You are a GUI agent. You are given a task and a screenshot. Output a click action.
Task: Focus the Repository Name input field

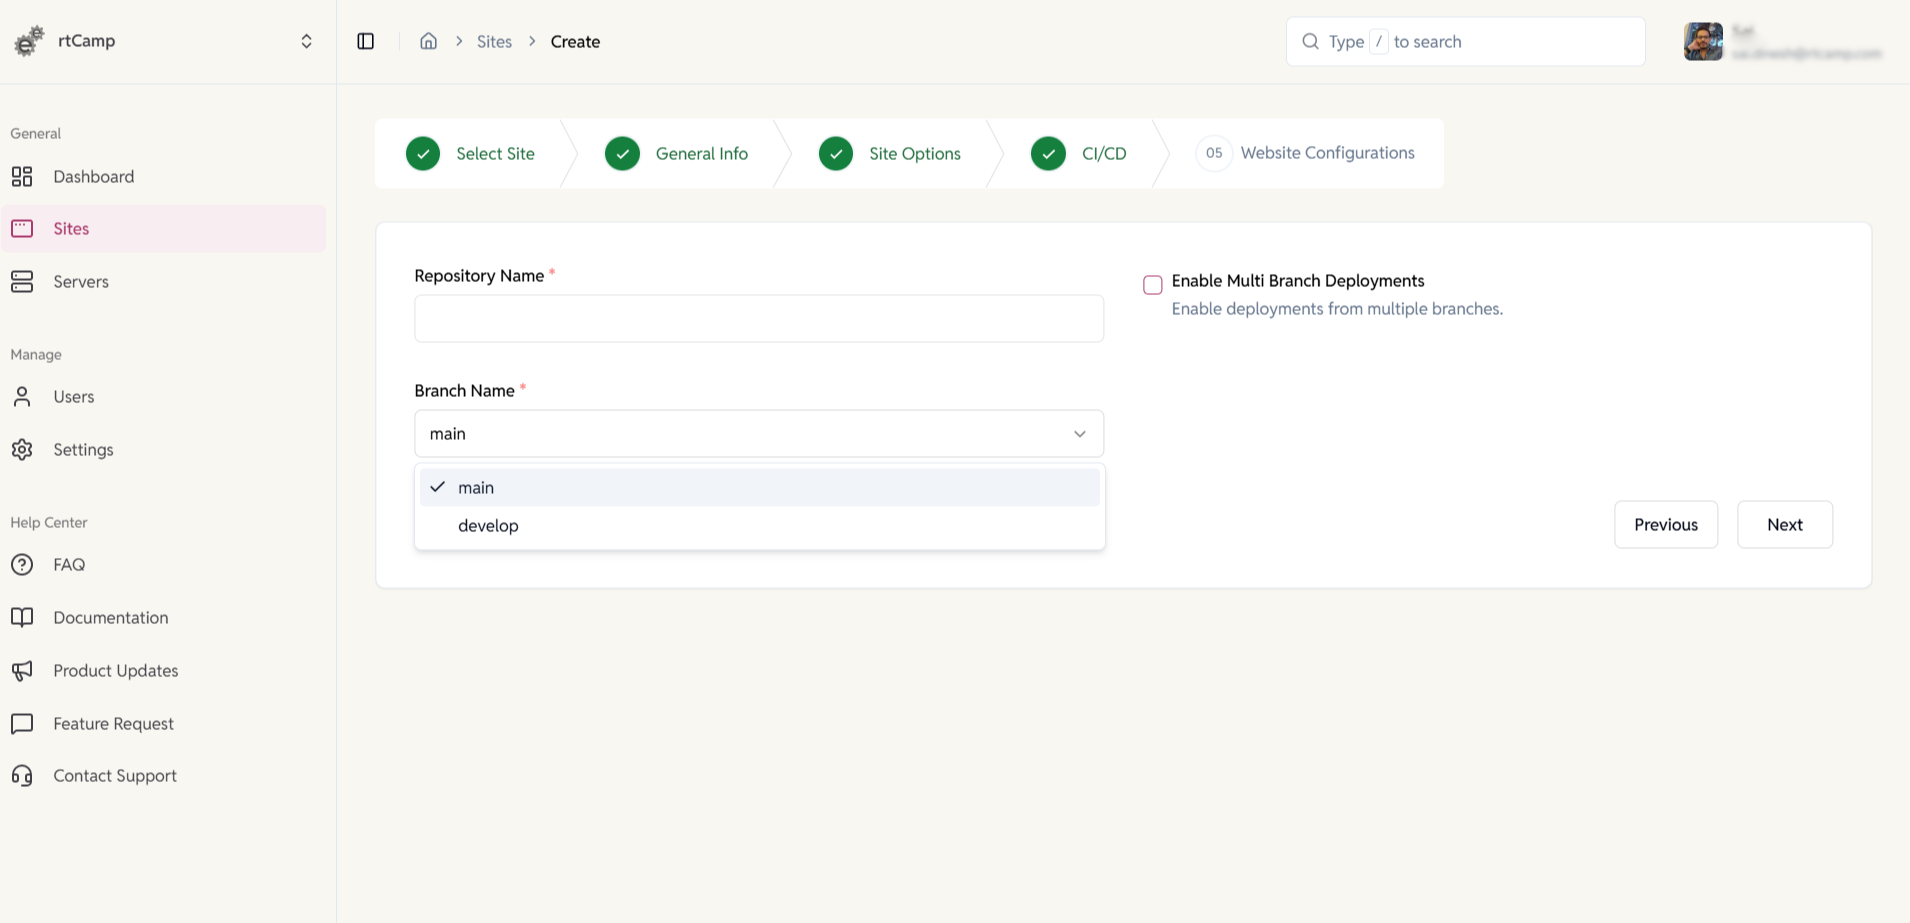(x=759, y=319)
